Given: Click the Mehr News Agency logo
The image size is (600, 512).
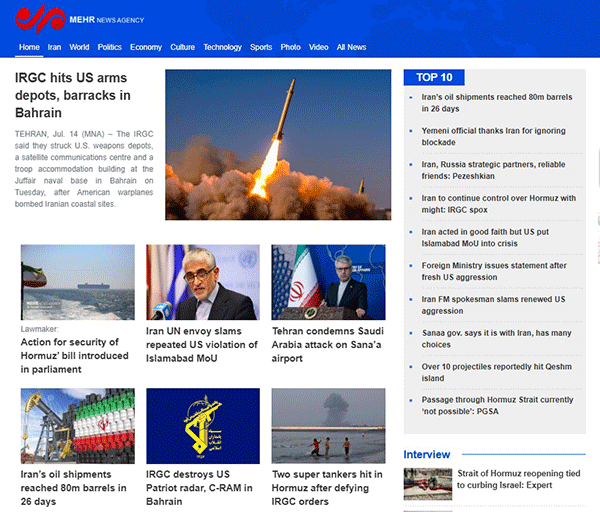Looking at the screenshot, I should 80,19.
